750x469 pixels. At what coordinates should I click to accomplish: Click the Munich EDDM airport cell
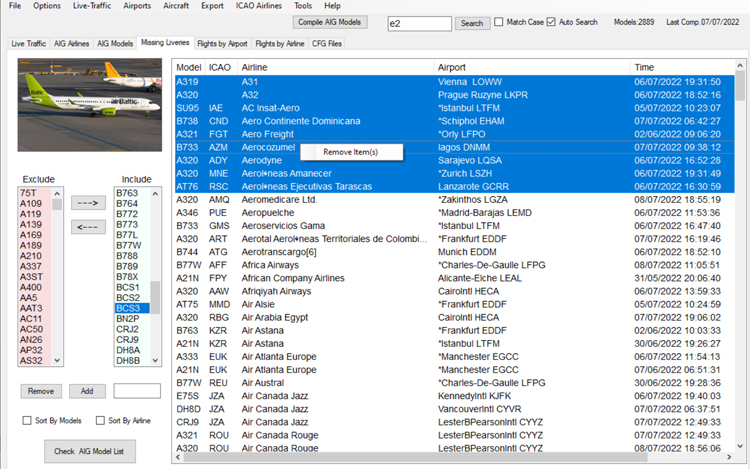click(467, 252)
